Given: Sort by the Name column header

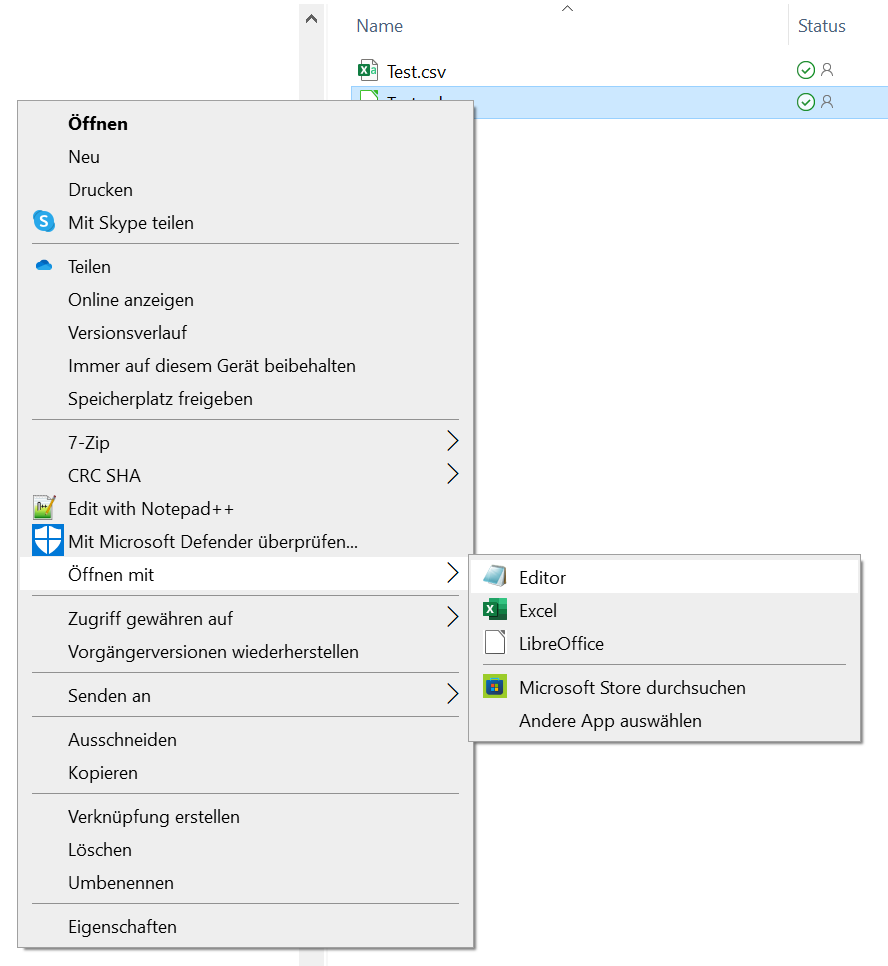Looking at the screenshot, I should 380,26.
